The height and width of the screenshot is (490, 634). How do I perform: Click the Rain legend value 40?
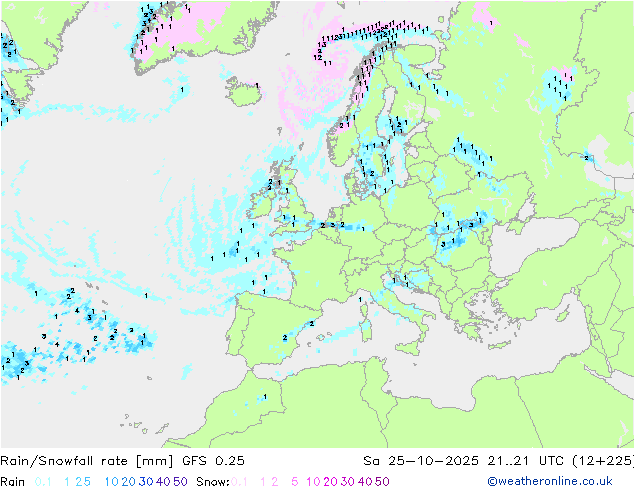[x=163, y=482]
